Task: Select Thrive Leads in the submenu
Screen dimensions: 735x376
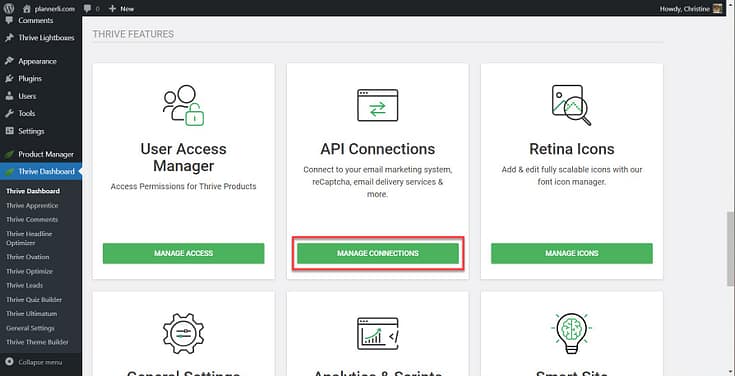Action: pos(24,285)
